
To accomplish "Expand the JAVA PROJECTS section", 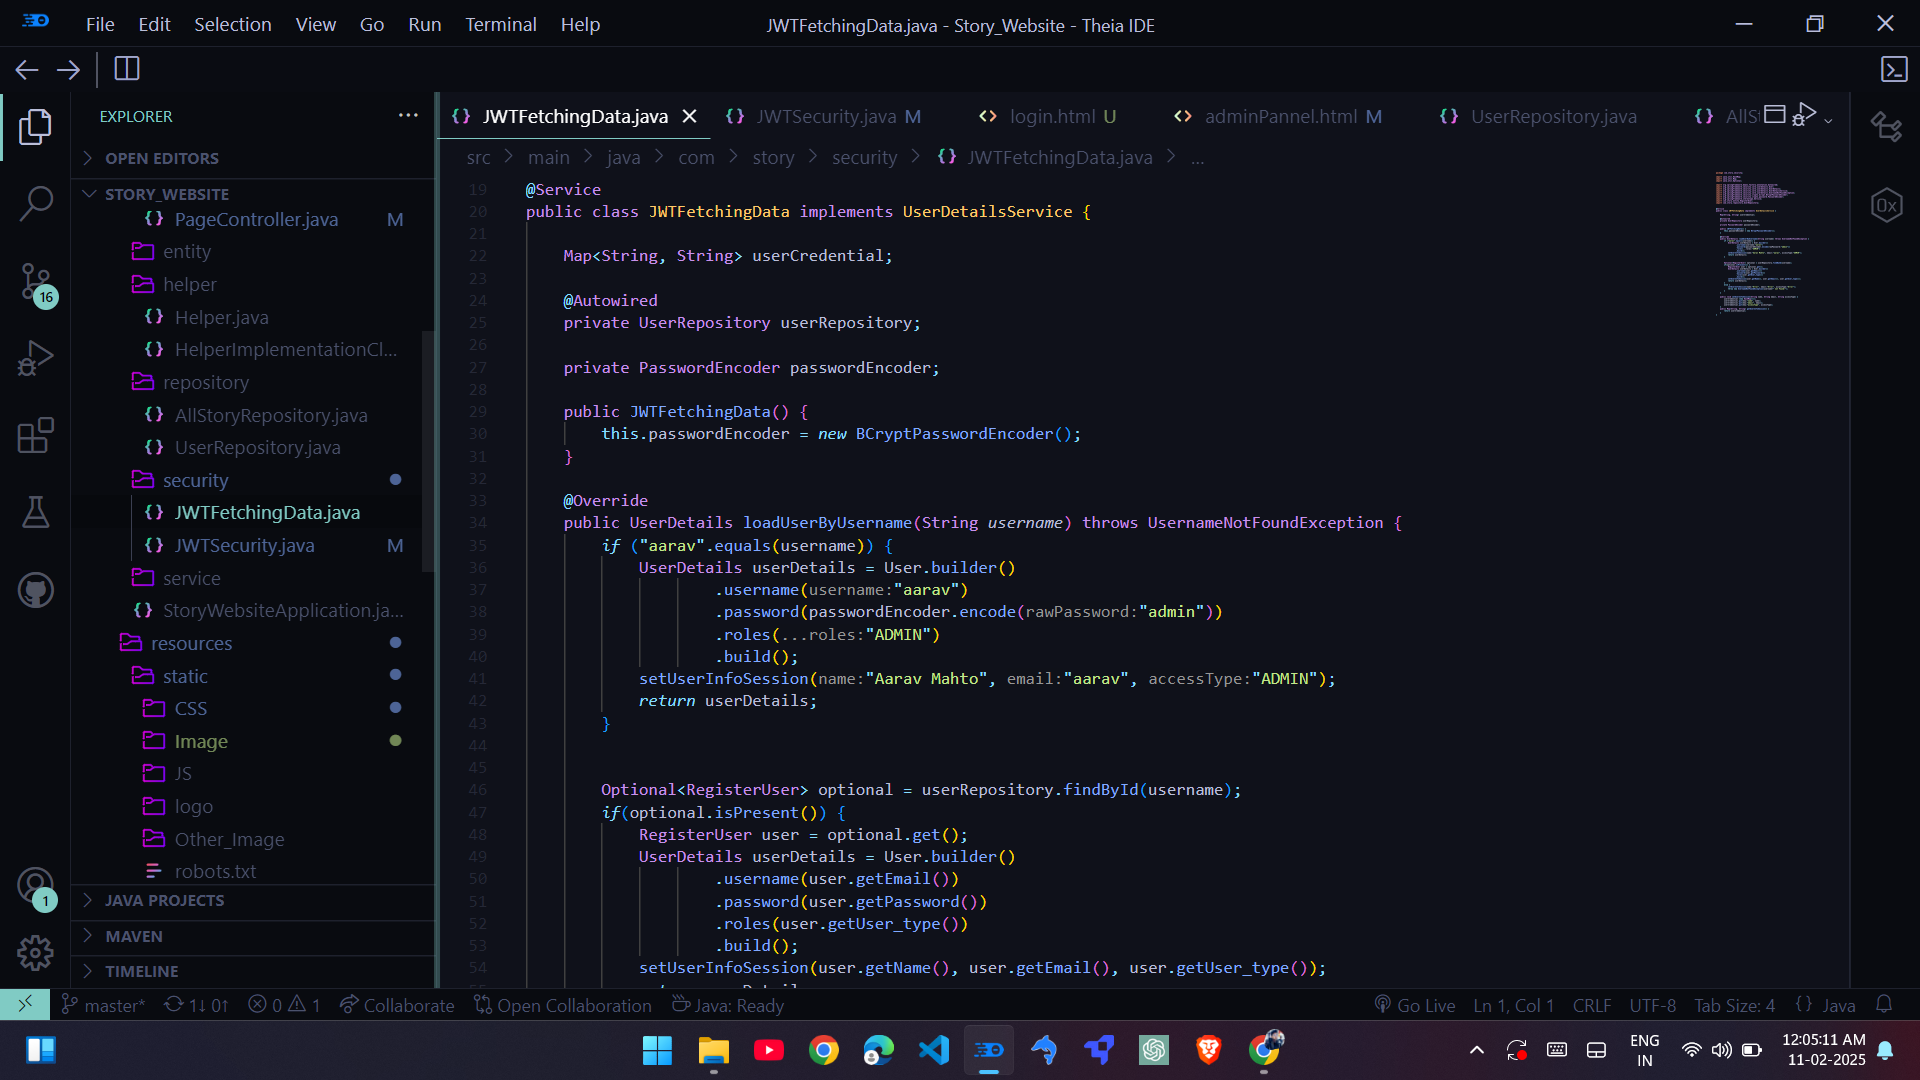I will tap(165, 900).
